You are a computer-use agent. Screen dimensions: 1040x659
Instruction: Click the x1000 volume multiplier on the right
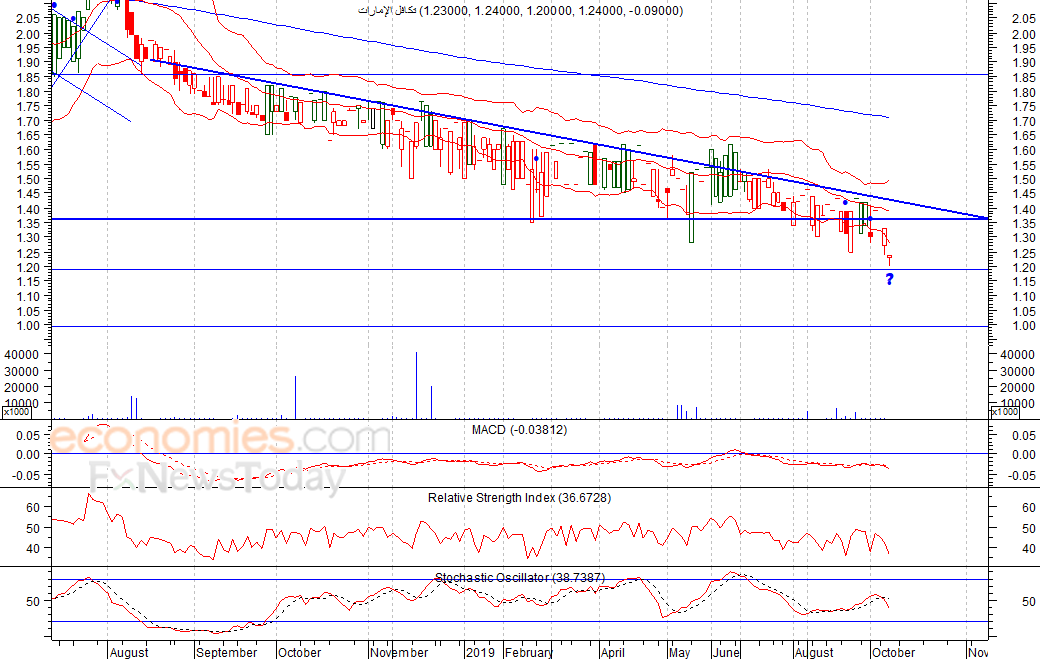[1005, 412]
